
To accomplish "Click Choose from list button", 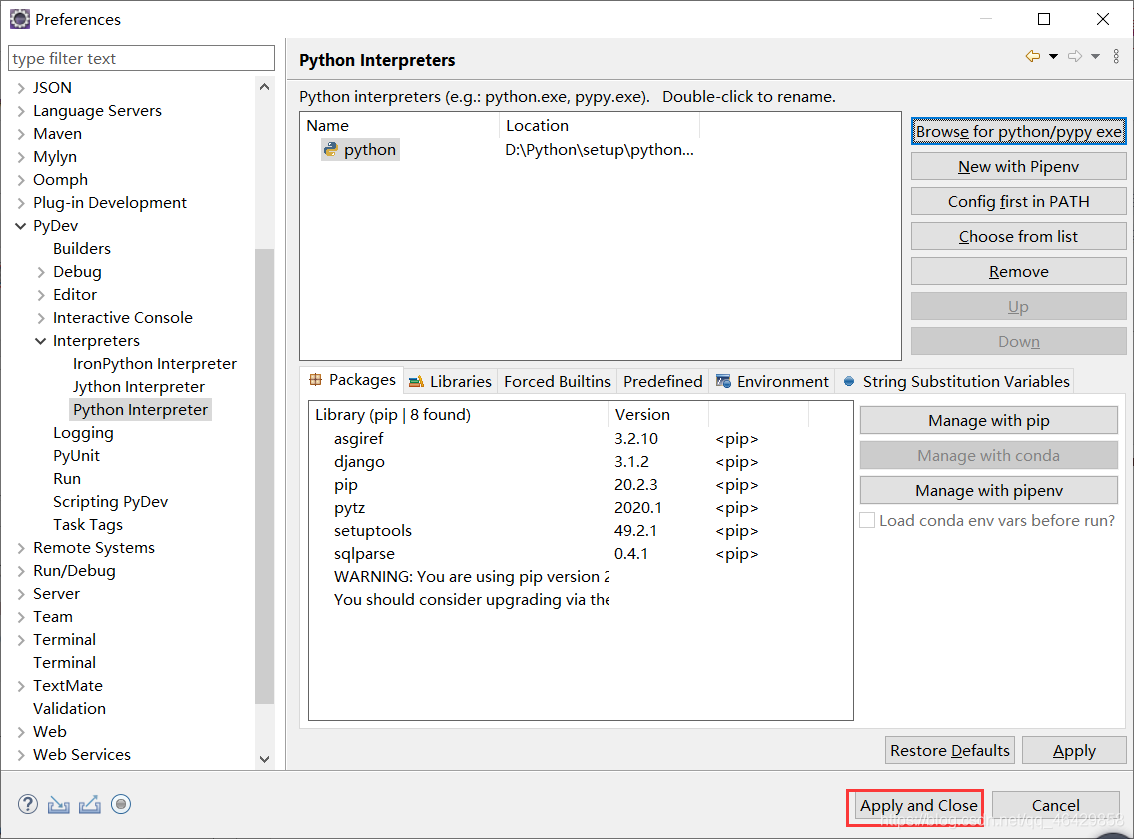I will coord(1018,237).
